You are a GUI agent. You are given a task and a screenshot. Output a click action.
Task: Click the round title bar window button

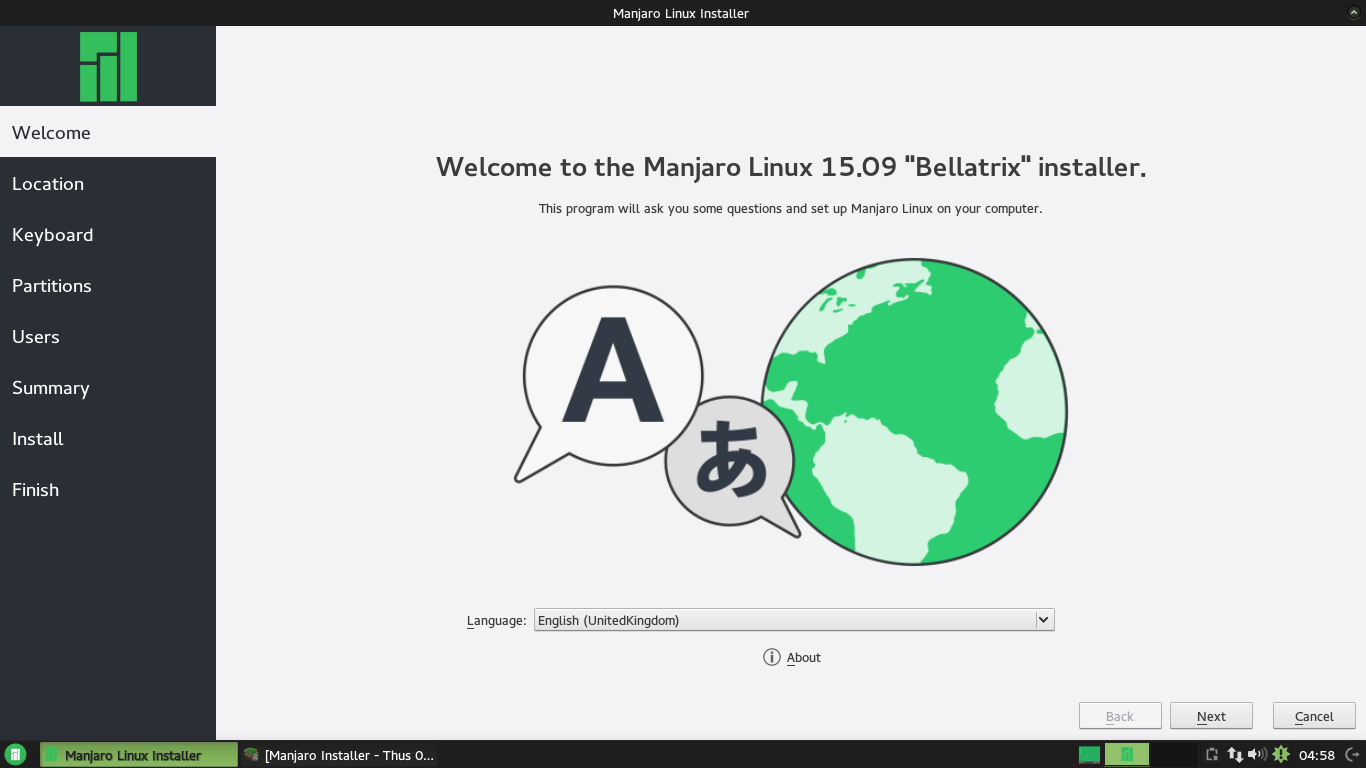tap(1353, 12)
